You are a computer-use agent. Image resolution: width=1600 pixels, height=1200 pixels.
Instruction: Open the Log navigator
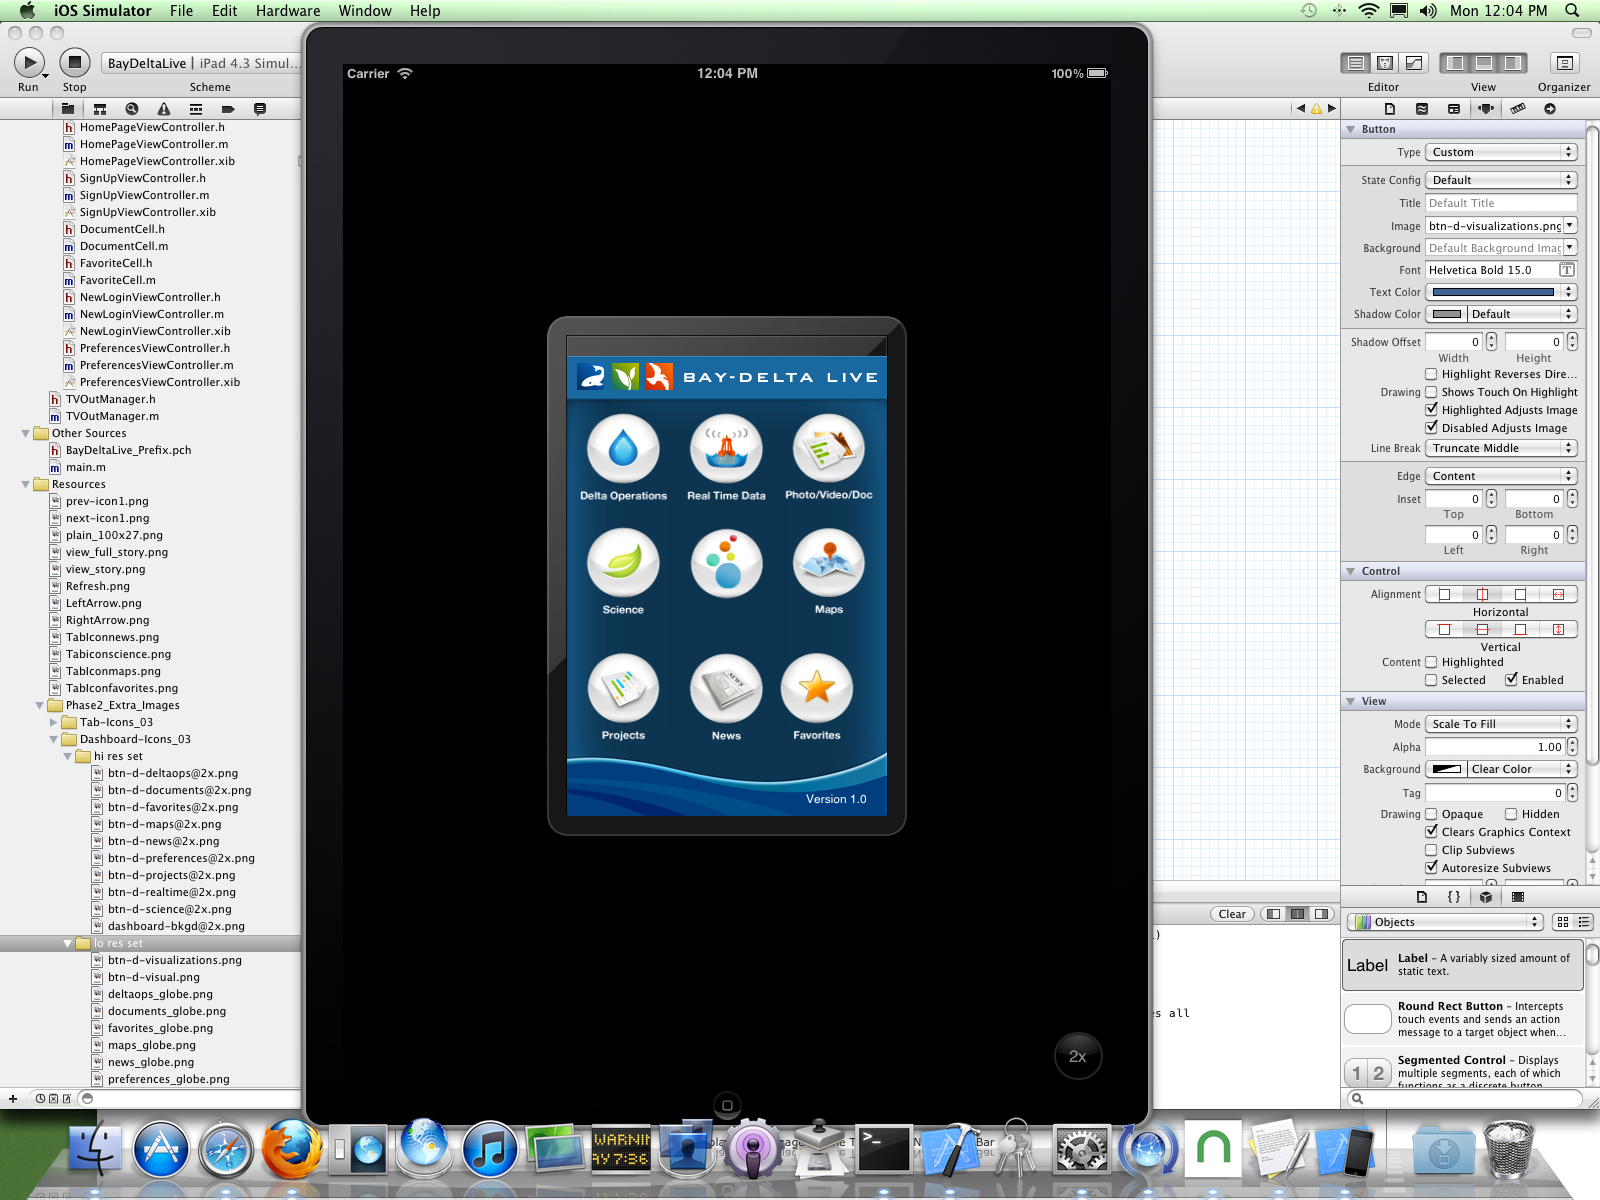[x=260, y=109]
